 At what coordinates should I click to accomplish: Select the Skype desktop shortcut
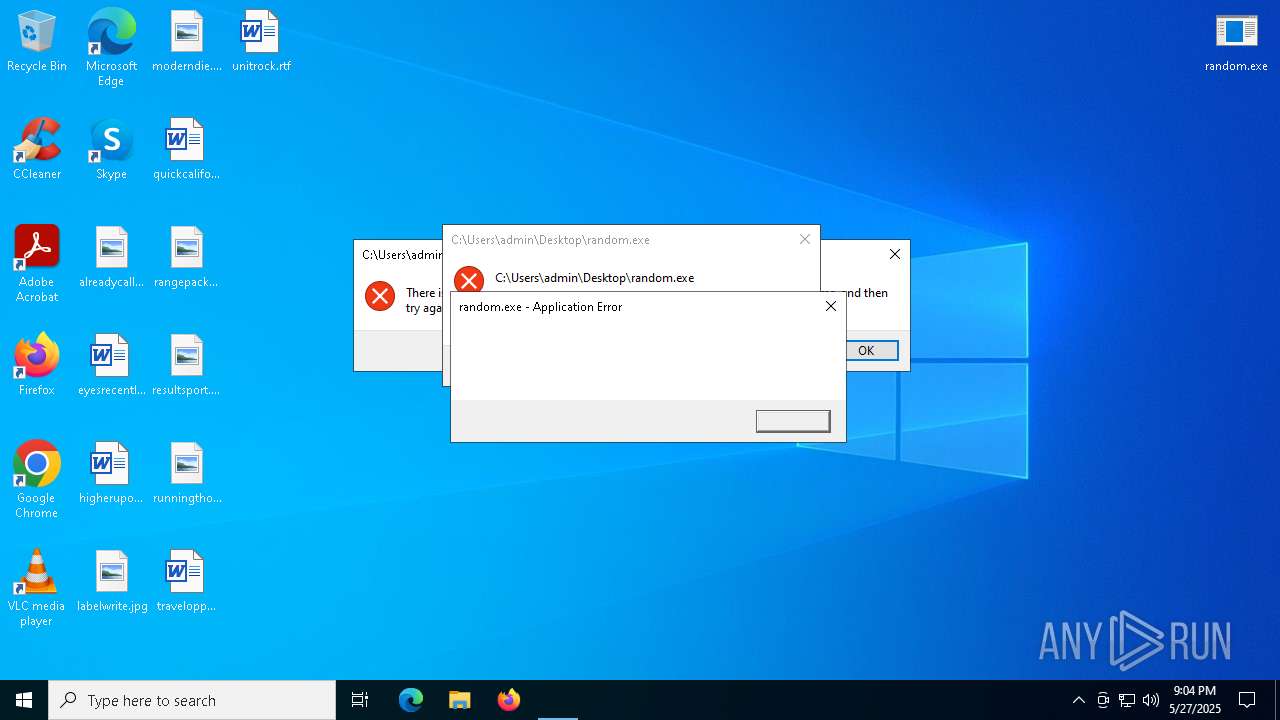pyautogui.click(x=111, y=150)
